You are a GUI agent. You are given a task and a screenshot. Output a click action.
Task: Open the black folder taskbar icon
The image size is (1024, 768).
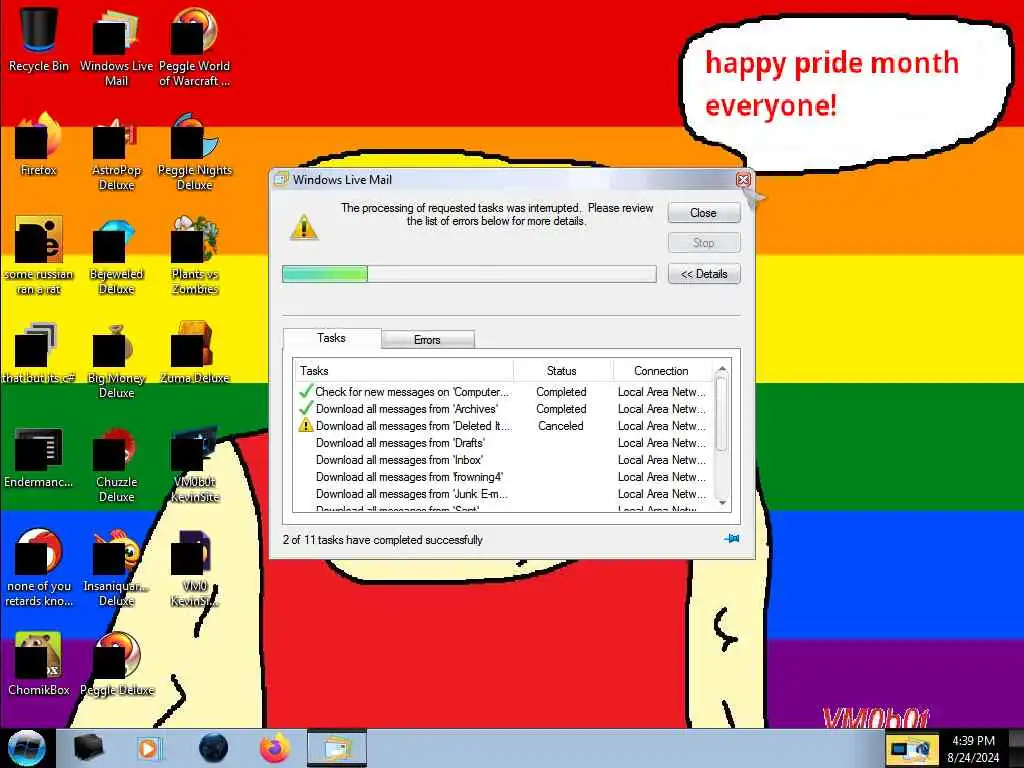click(x=88, y=748)
